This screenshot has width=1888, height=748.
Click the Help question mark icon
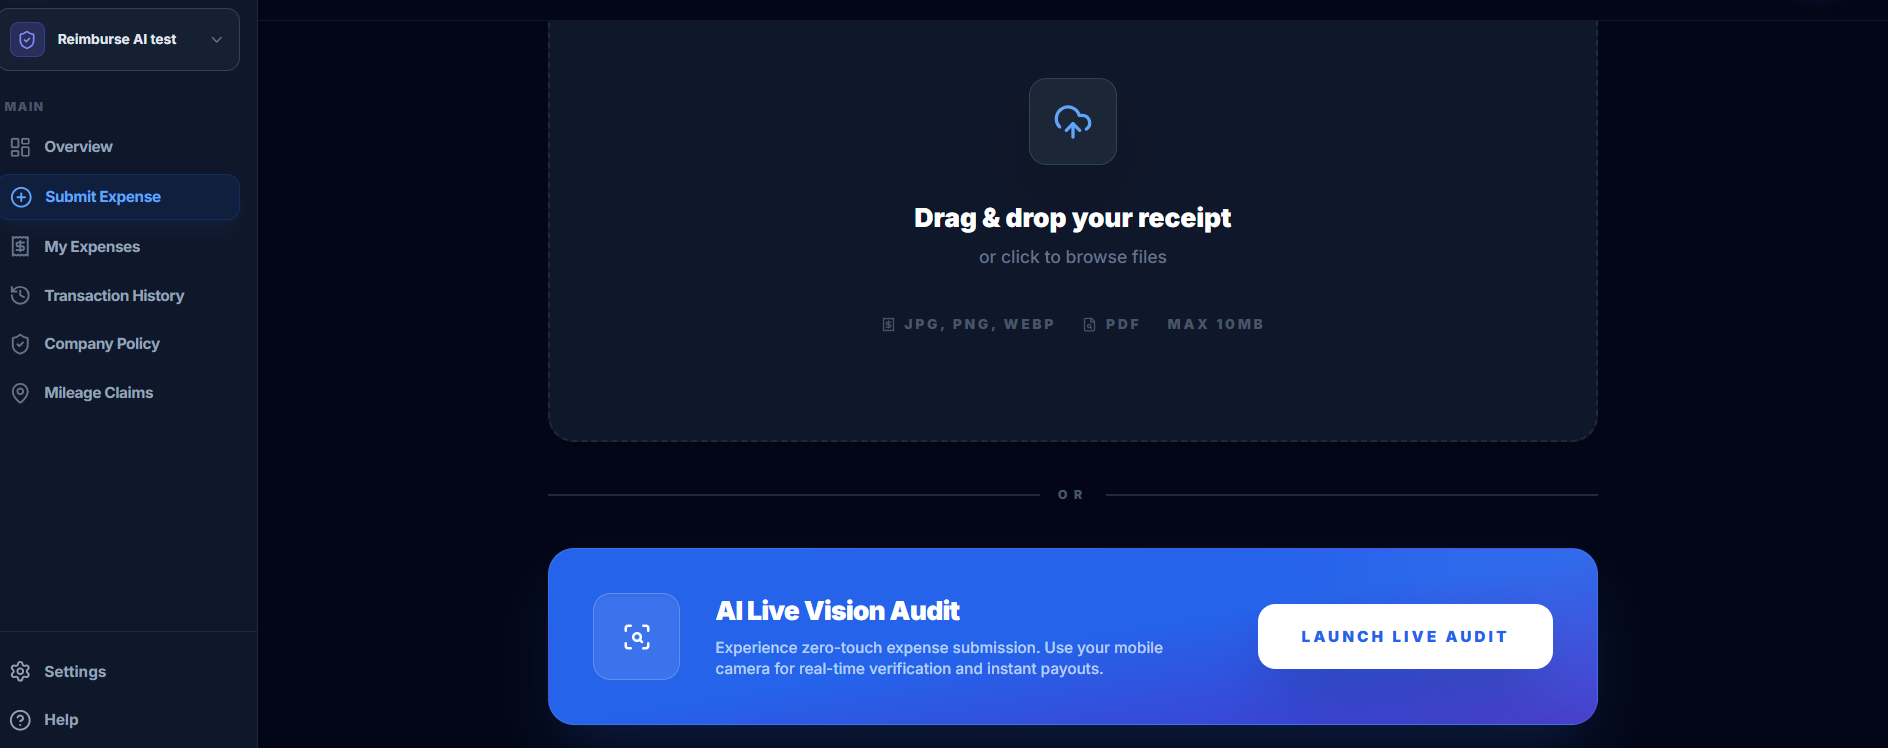pos(20,720)
